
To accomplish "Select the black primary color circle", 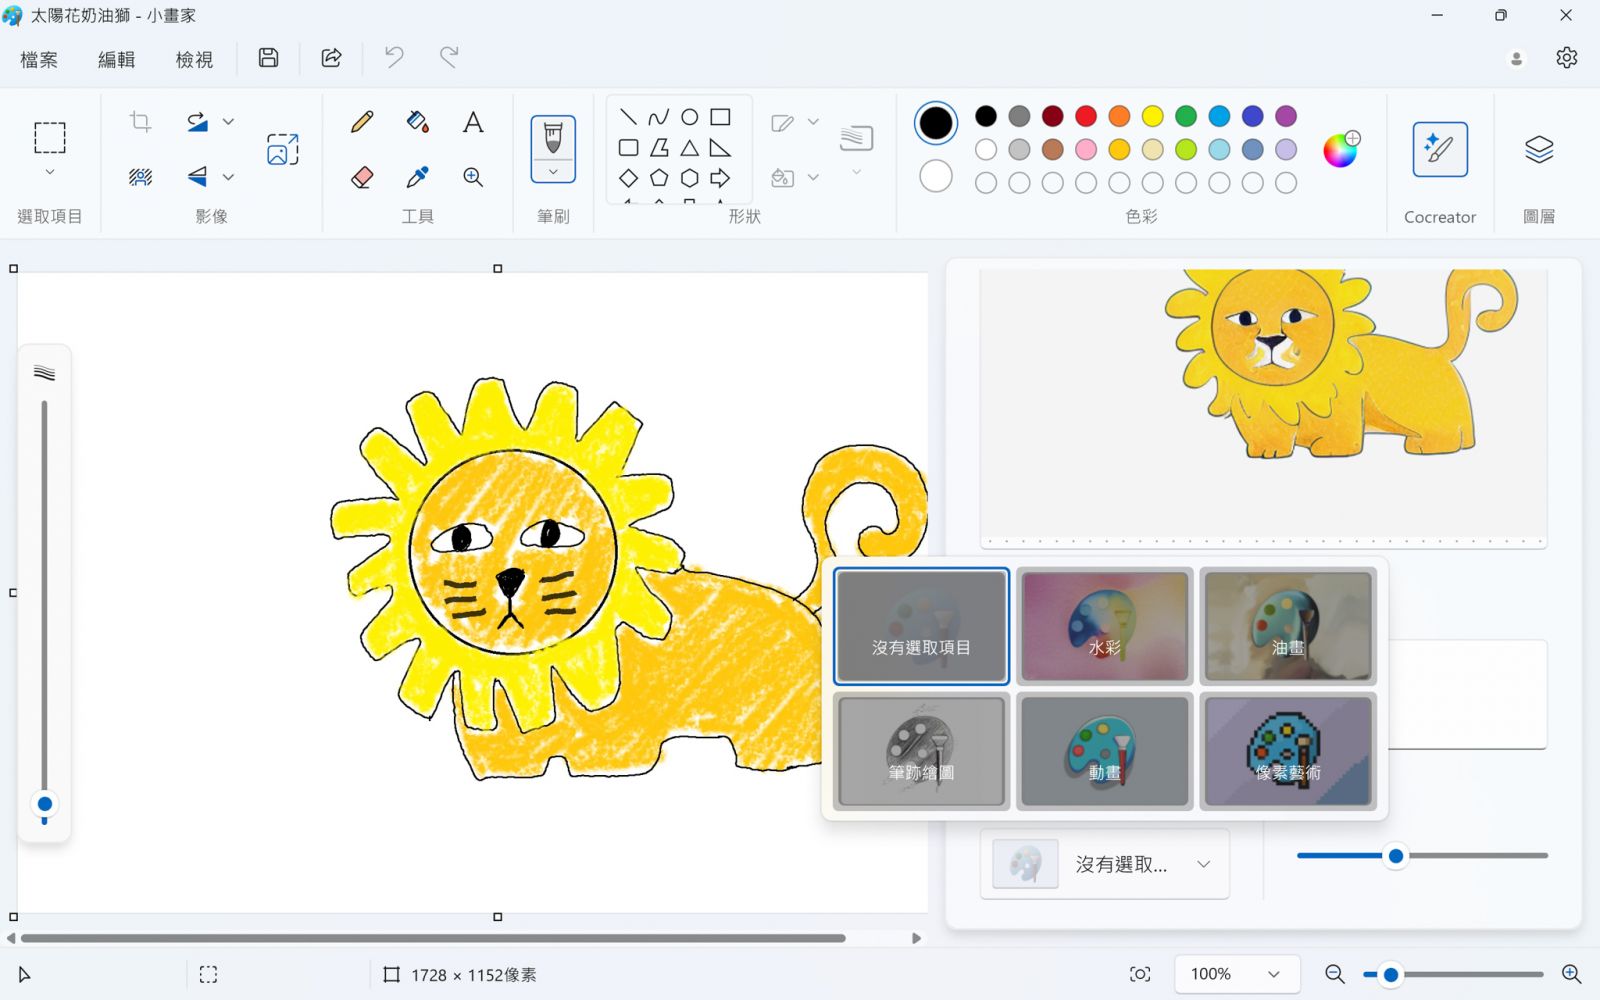I will tap(936, 123).
